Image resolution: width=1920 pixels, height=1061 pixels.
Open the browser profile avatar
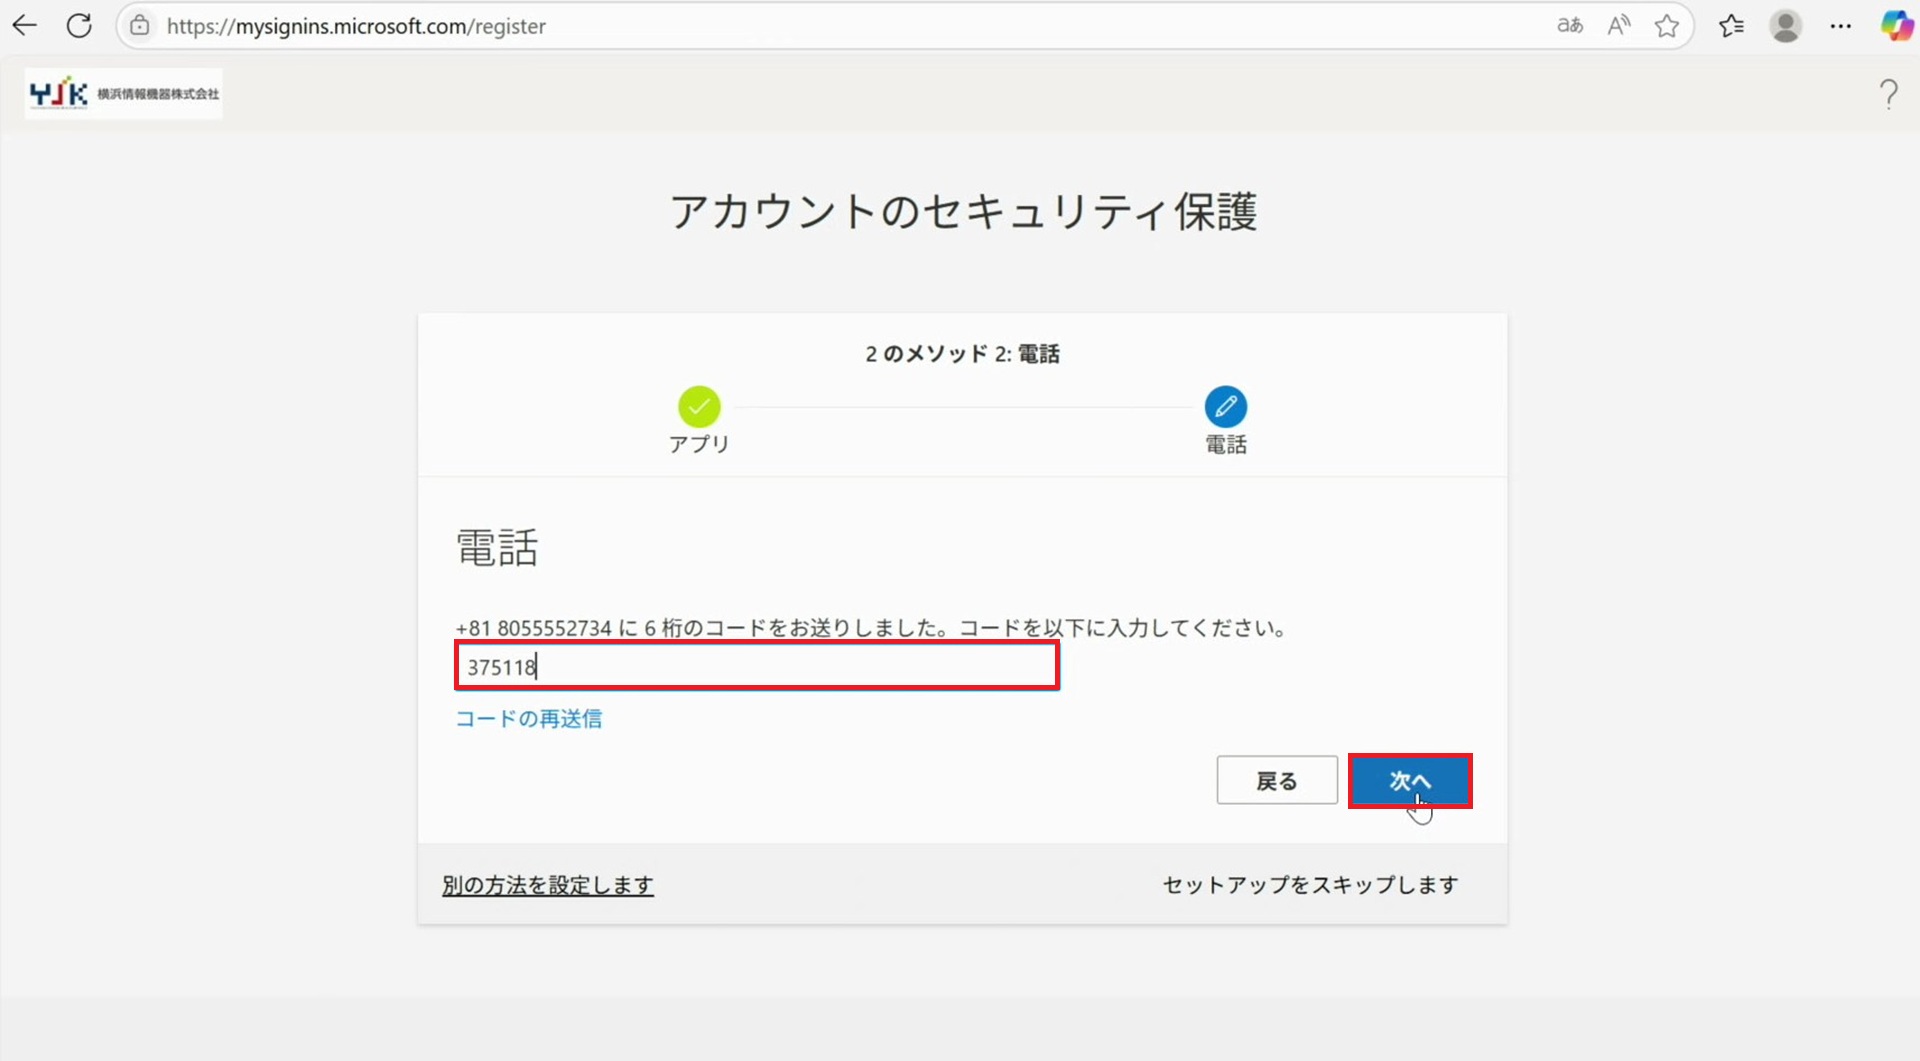pyautogui.click(x=1785, y=26)
